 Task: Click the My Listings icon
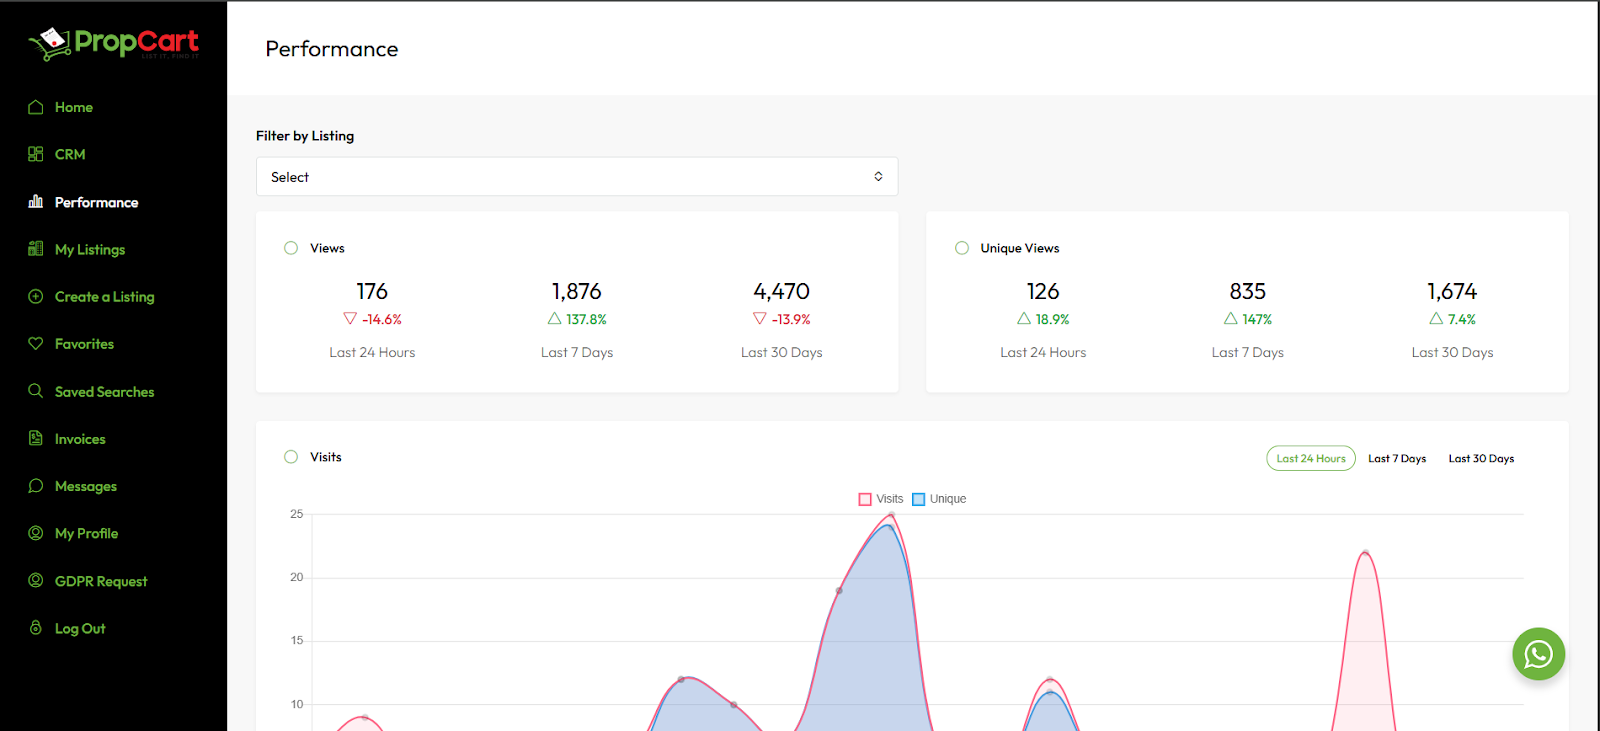click(36, 249)
